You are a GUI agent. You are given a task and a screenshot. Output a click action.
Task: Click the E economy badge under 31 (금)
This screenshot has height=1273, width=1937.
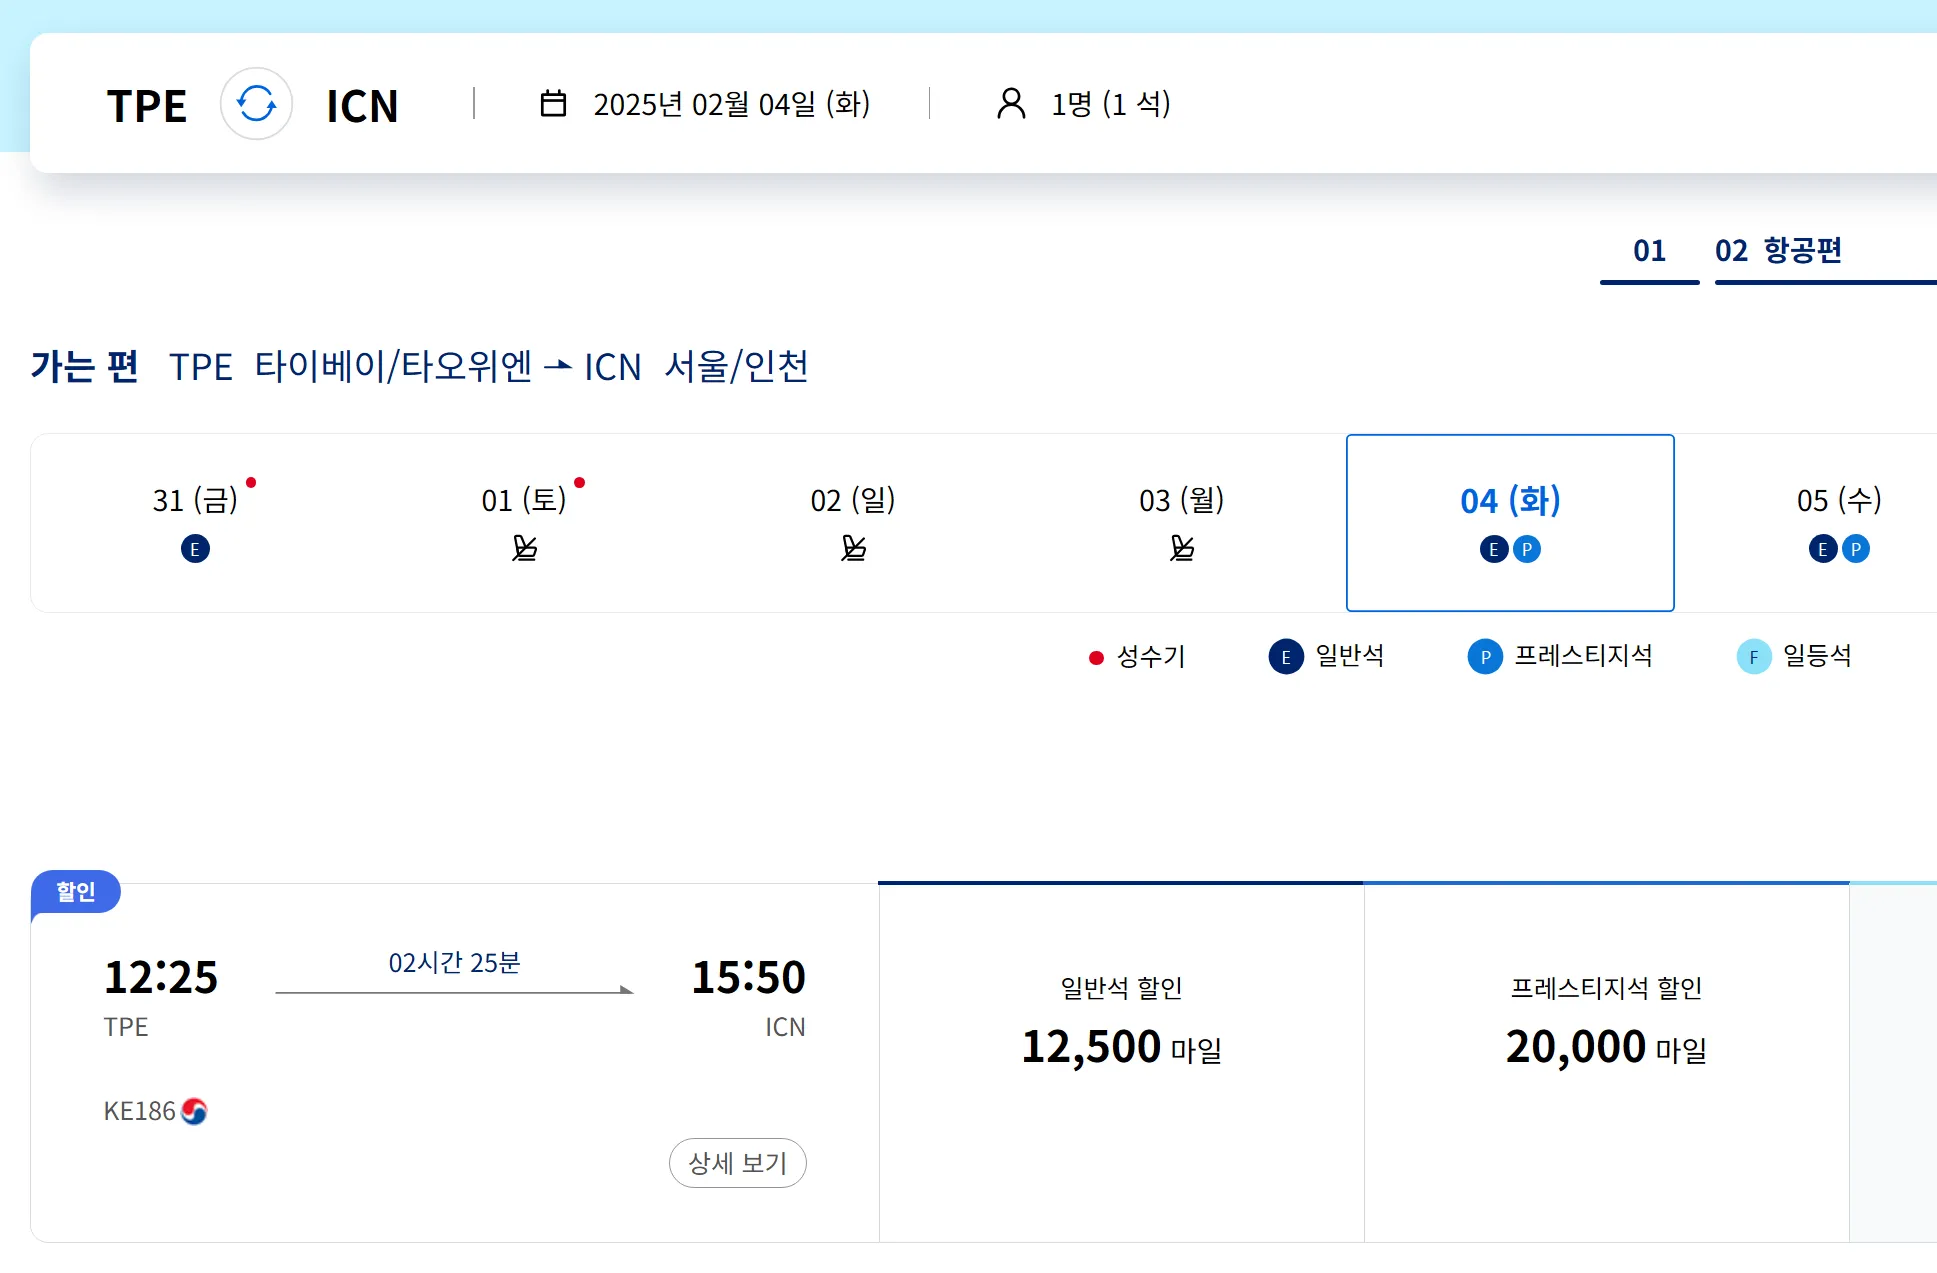pyautogui.click(x=195, y=549)
